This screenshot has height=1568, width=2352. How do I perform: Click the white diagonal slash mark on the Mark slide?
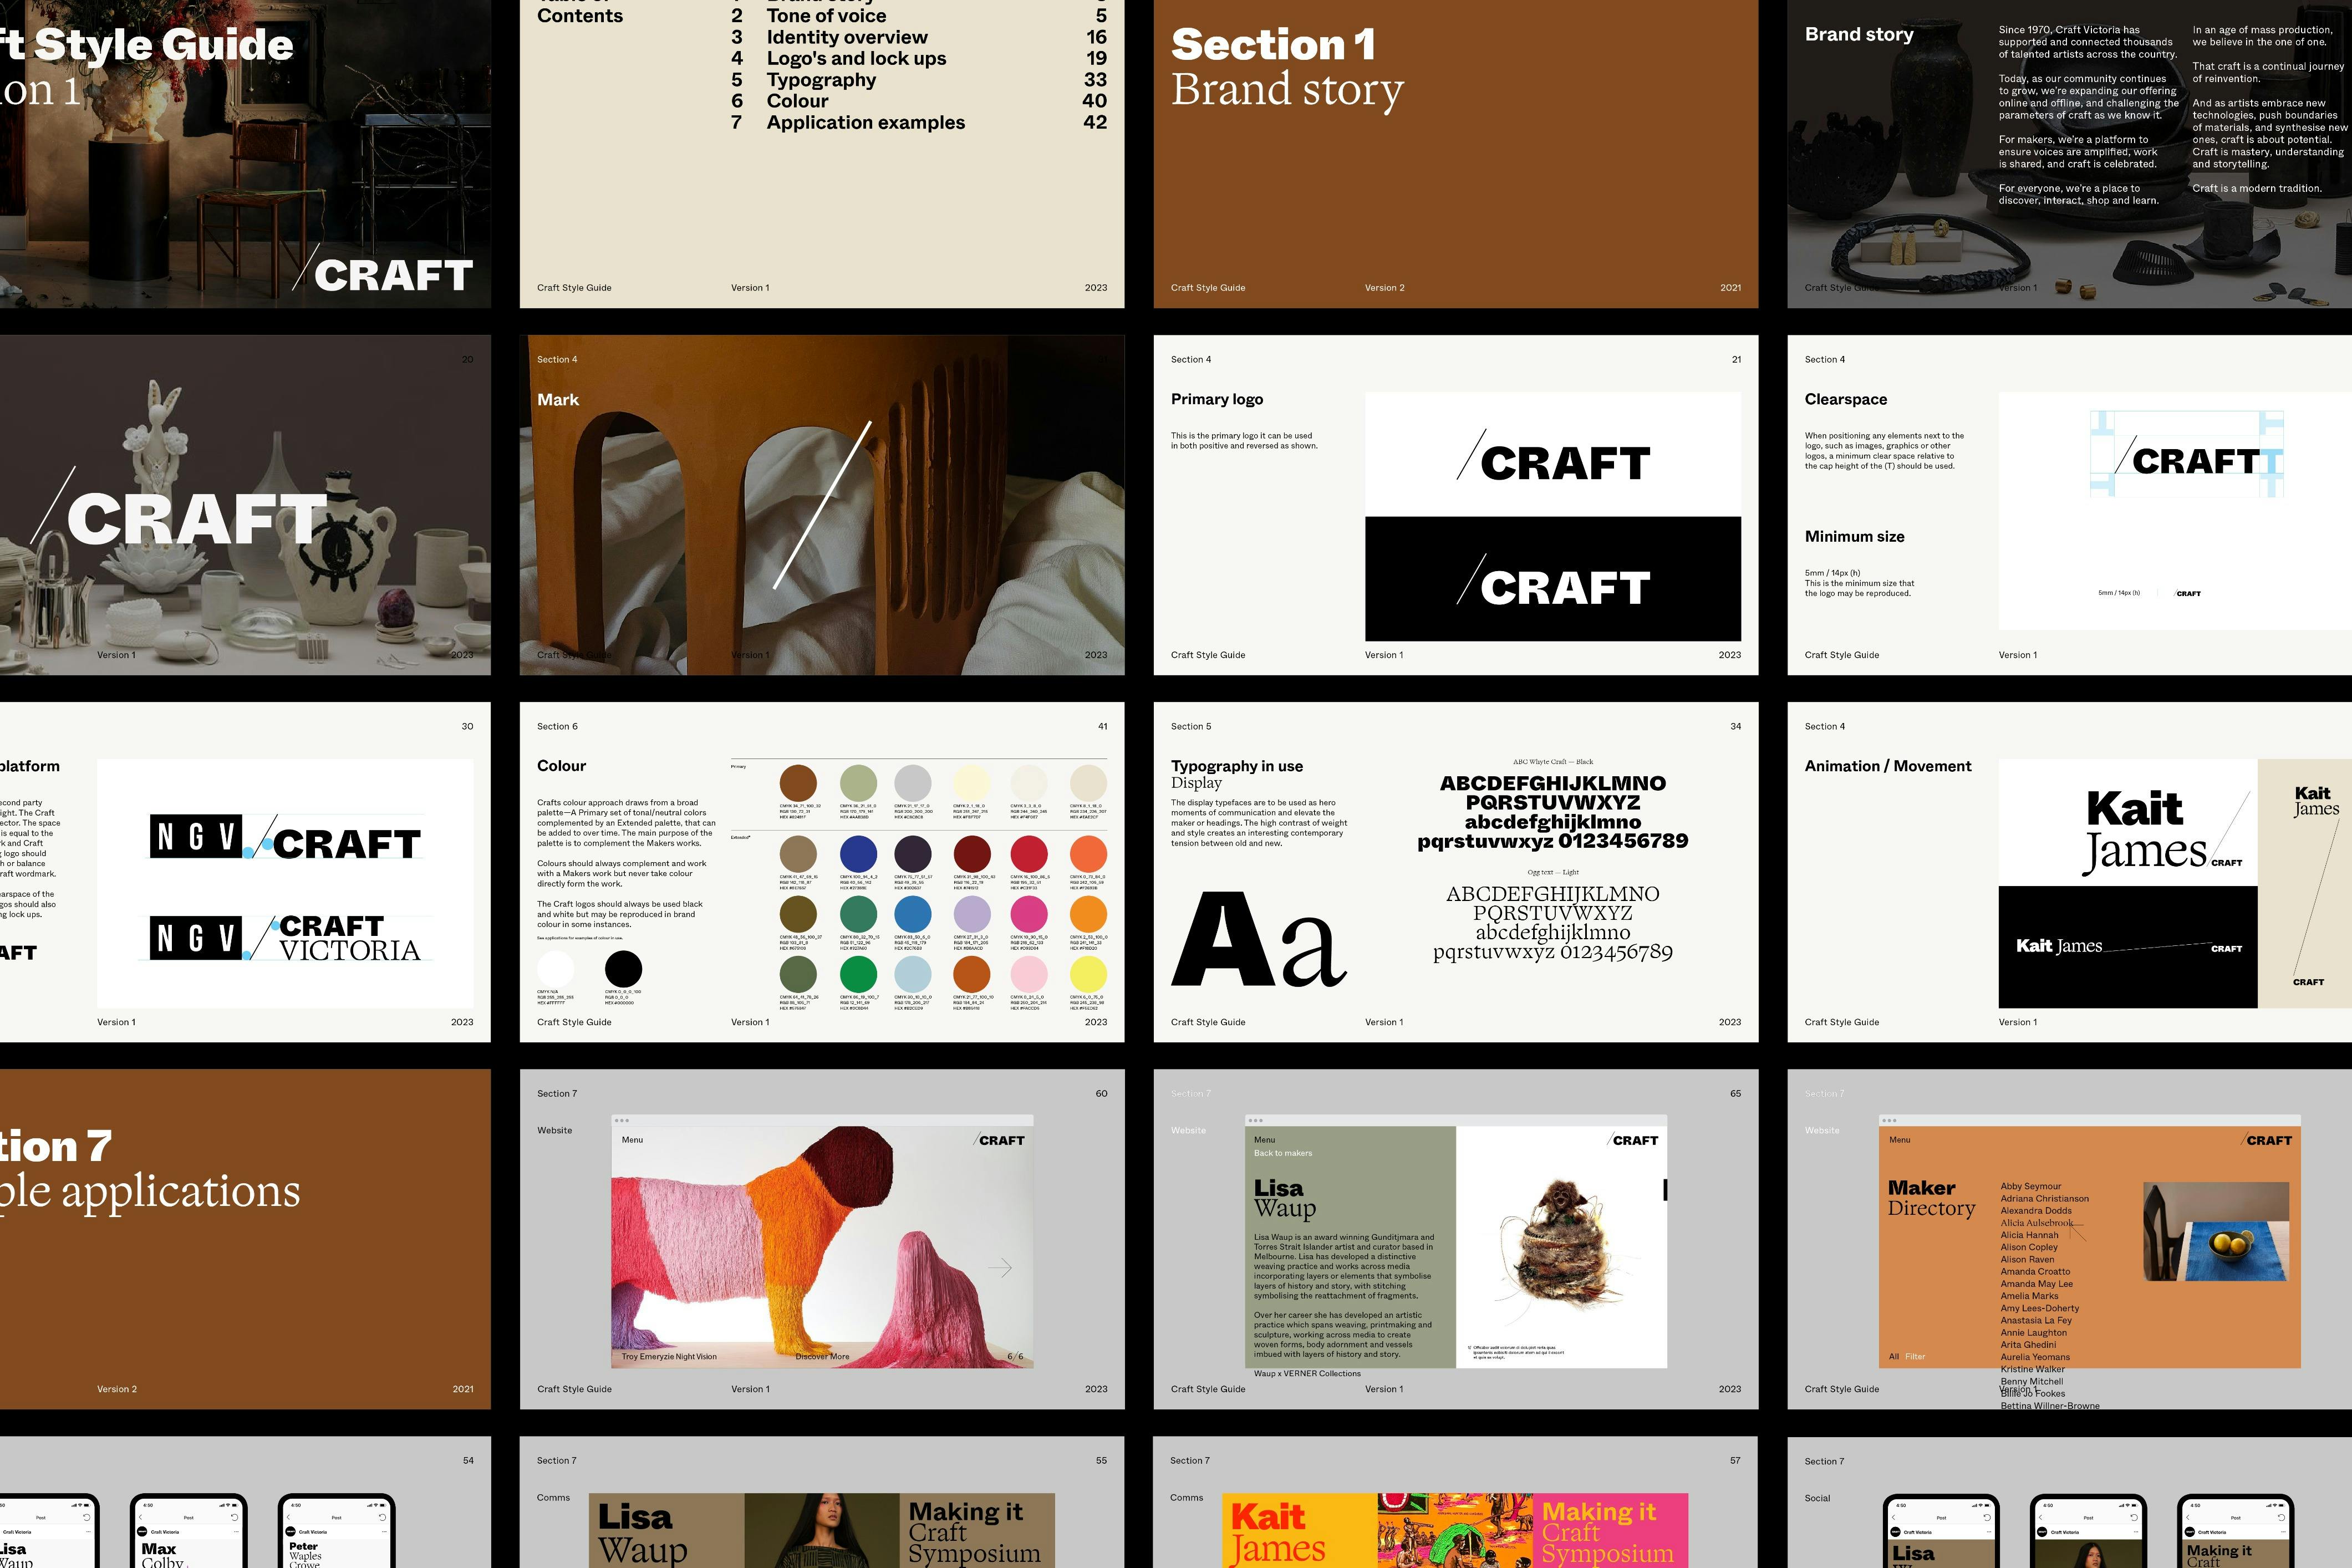pyautogui.click(x=822, y=505)
